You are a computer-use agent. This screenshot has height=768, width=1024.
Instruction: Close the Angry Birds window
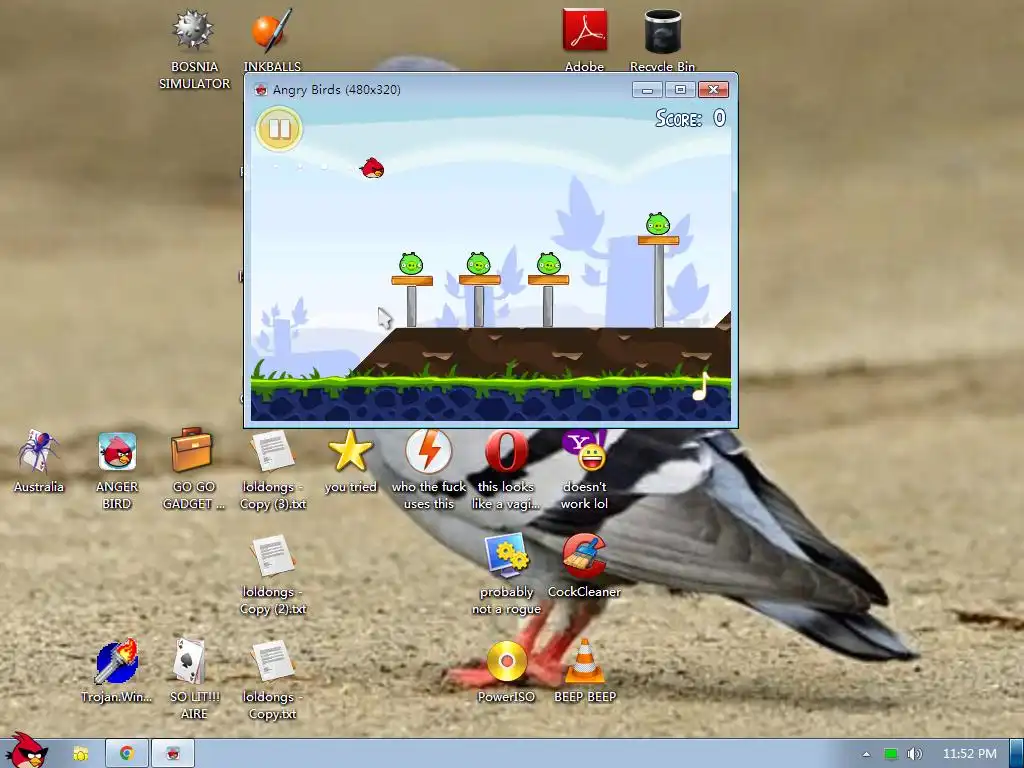713,89
